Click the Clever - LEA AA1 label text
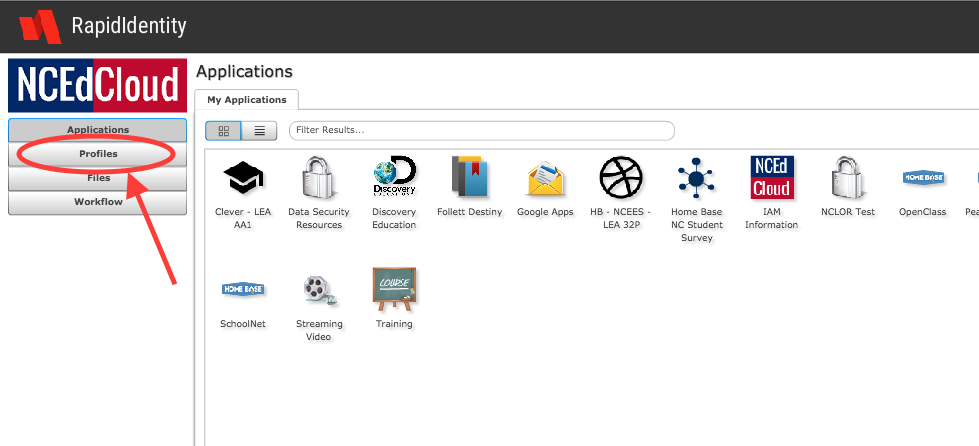 (x=243, y=218)
